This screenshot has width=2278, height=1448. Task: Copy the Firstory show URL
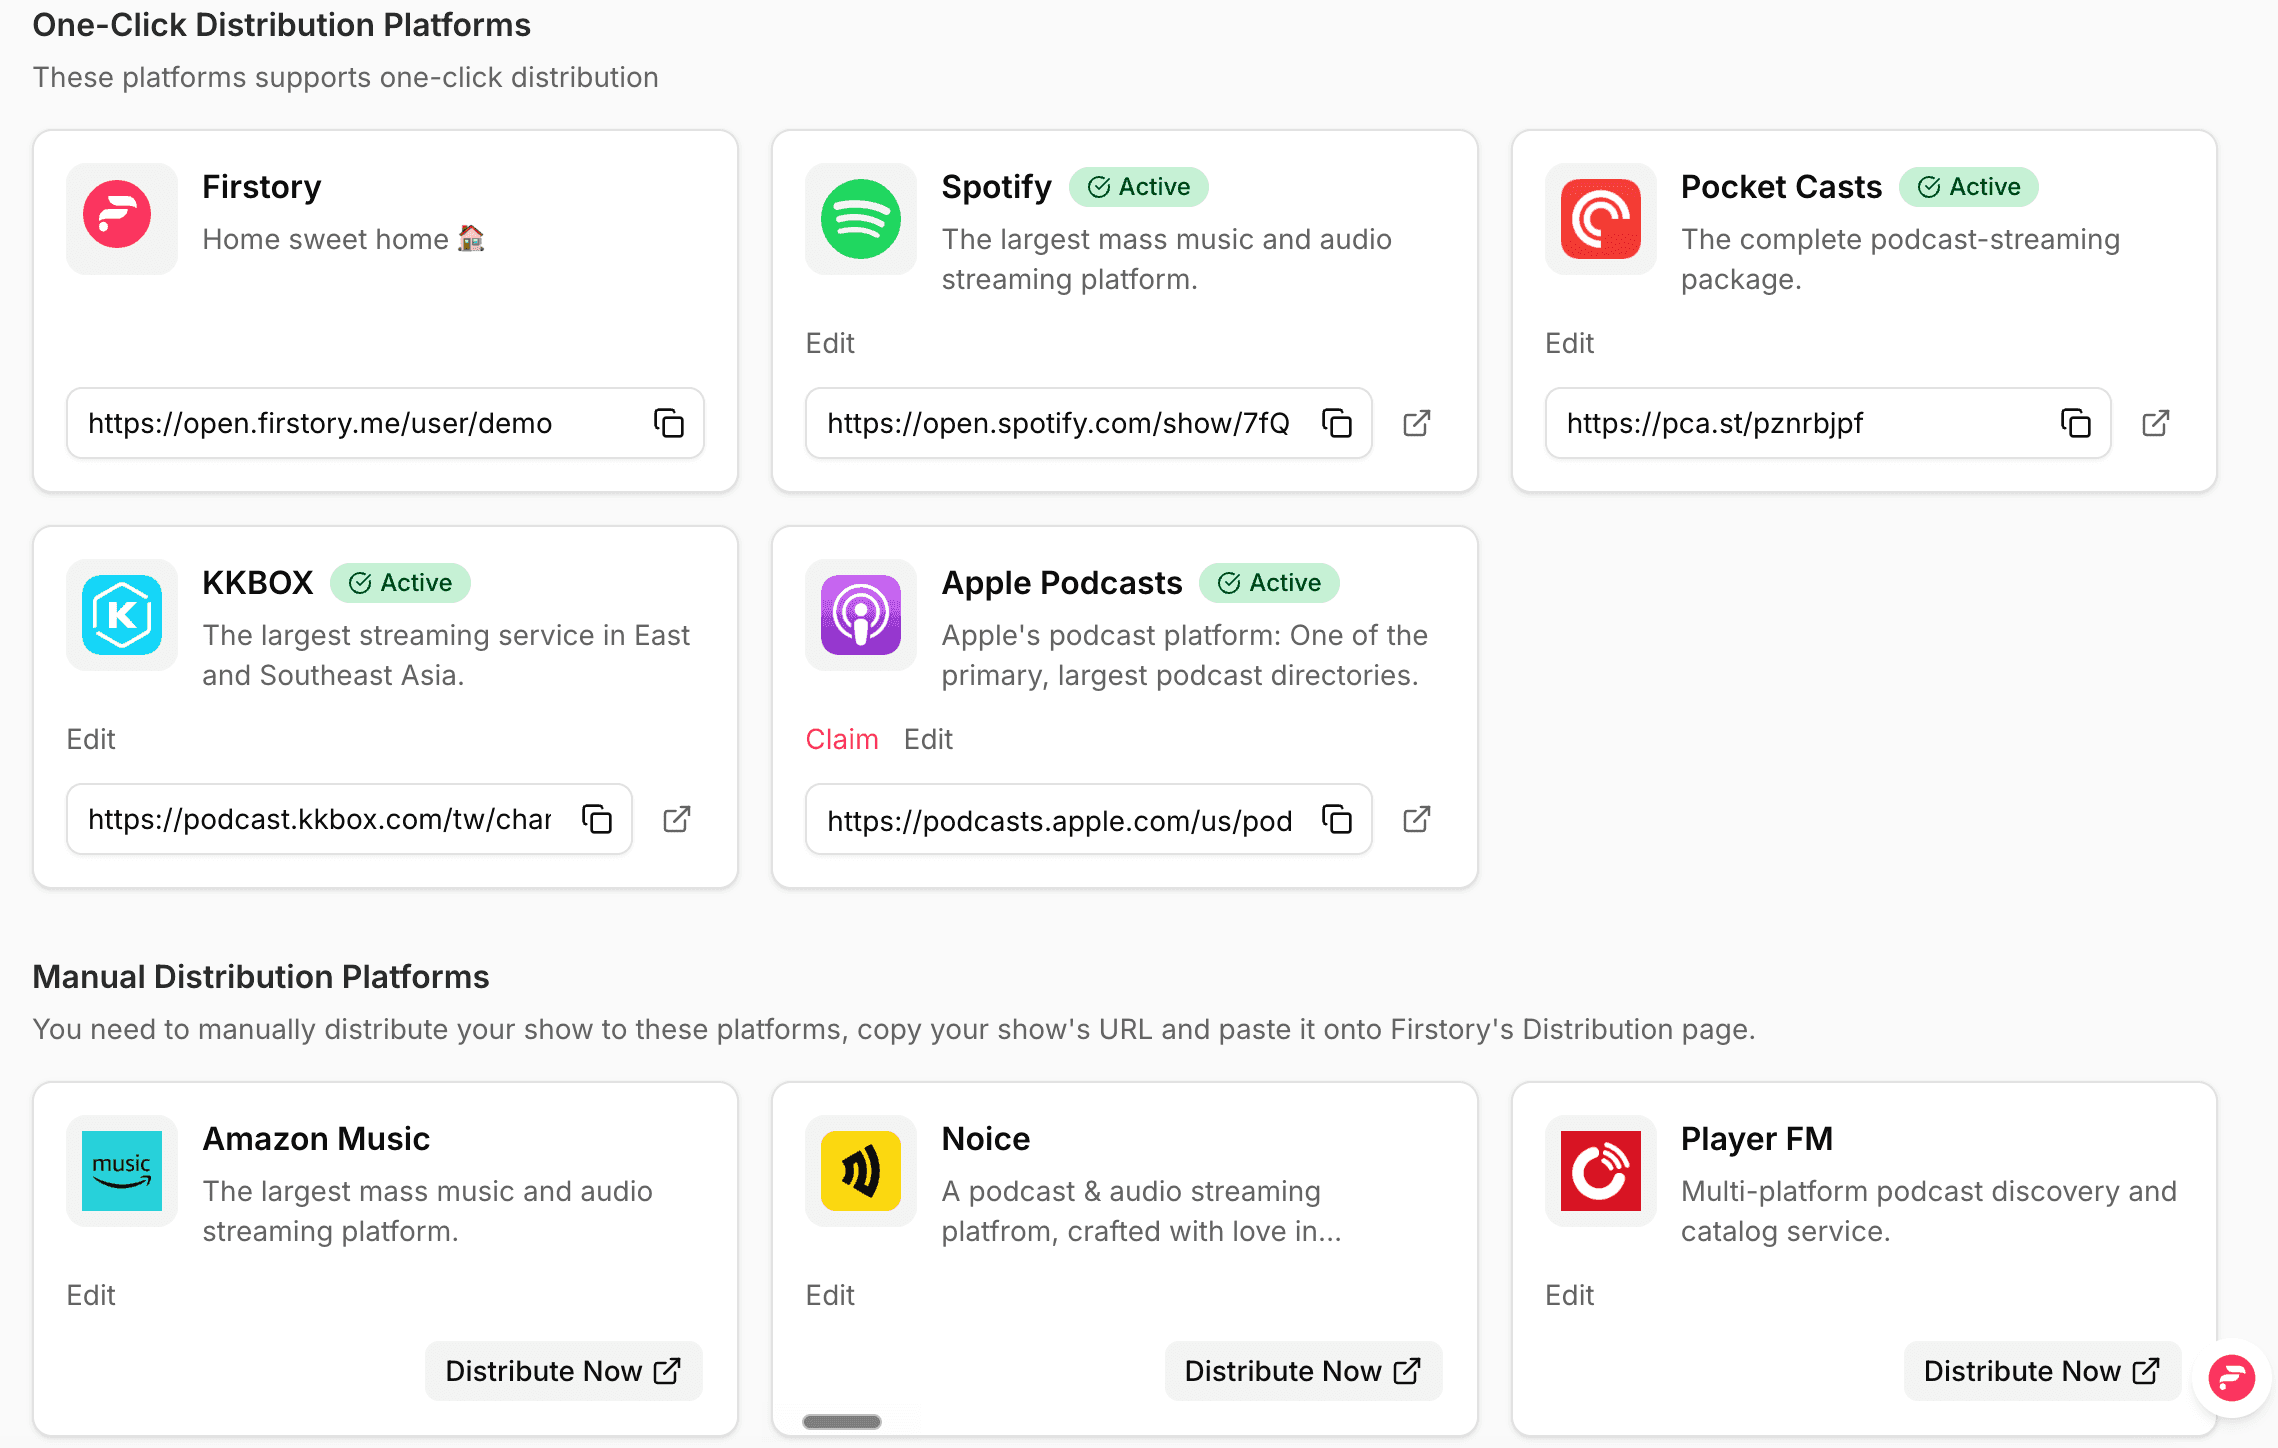(668, 423)
